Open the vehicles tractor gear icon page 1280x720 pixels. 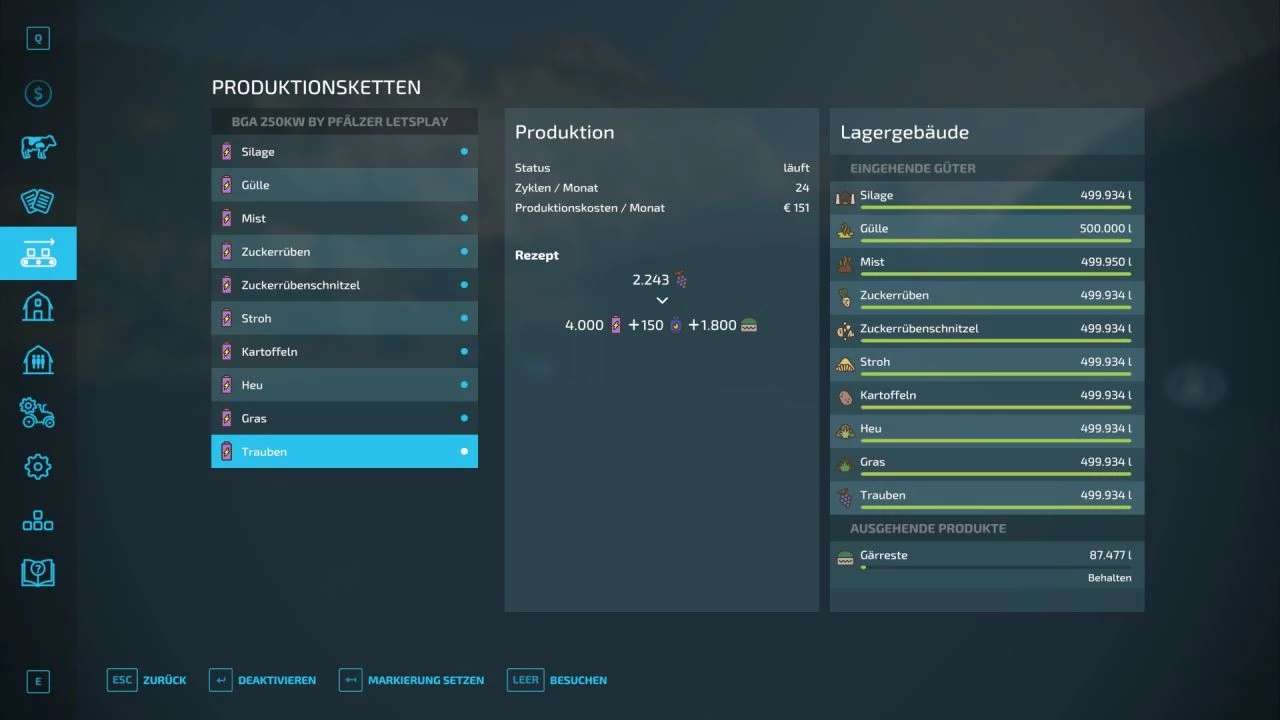pyautogui.click(x=38, y=412)
